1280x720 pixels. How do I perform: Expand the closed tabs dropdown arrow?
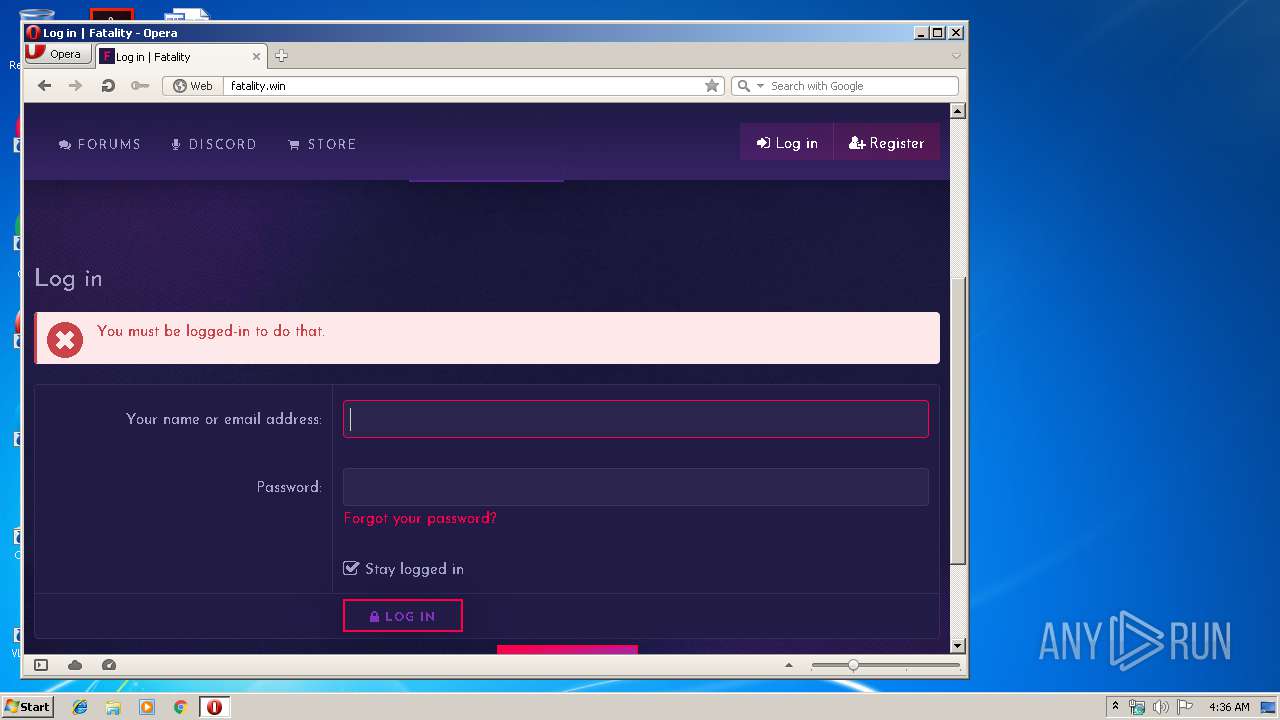pos(956,56)
